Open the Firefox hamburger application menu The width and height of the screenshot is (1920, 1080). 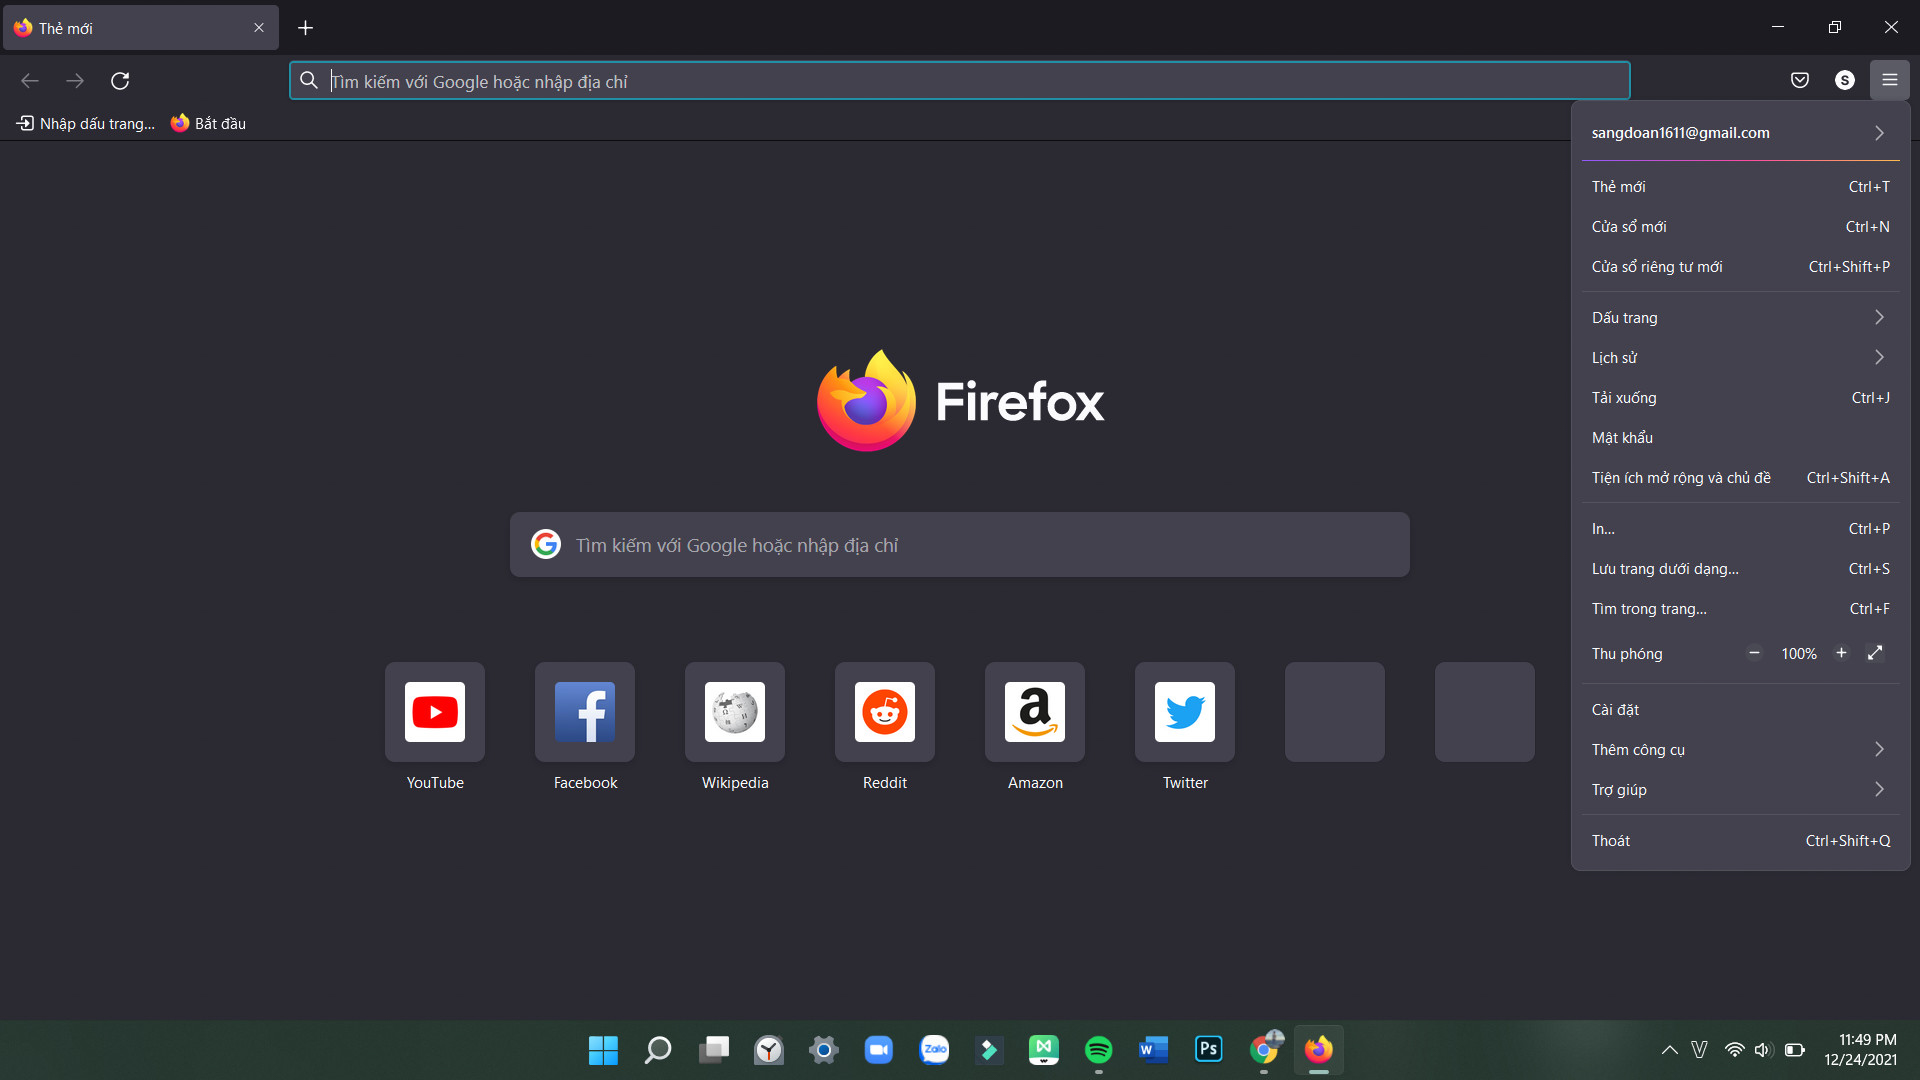click(x=1889, y=80)
